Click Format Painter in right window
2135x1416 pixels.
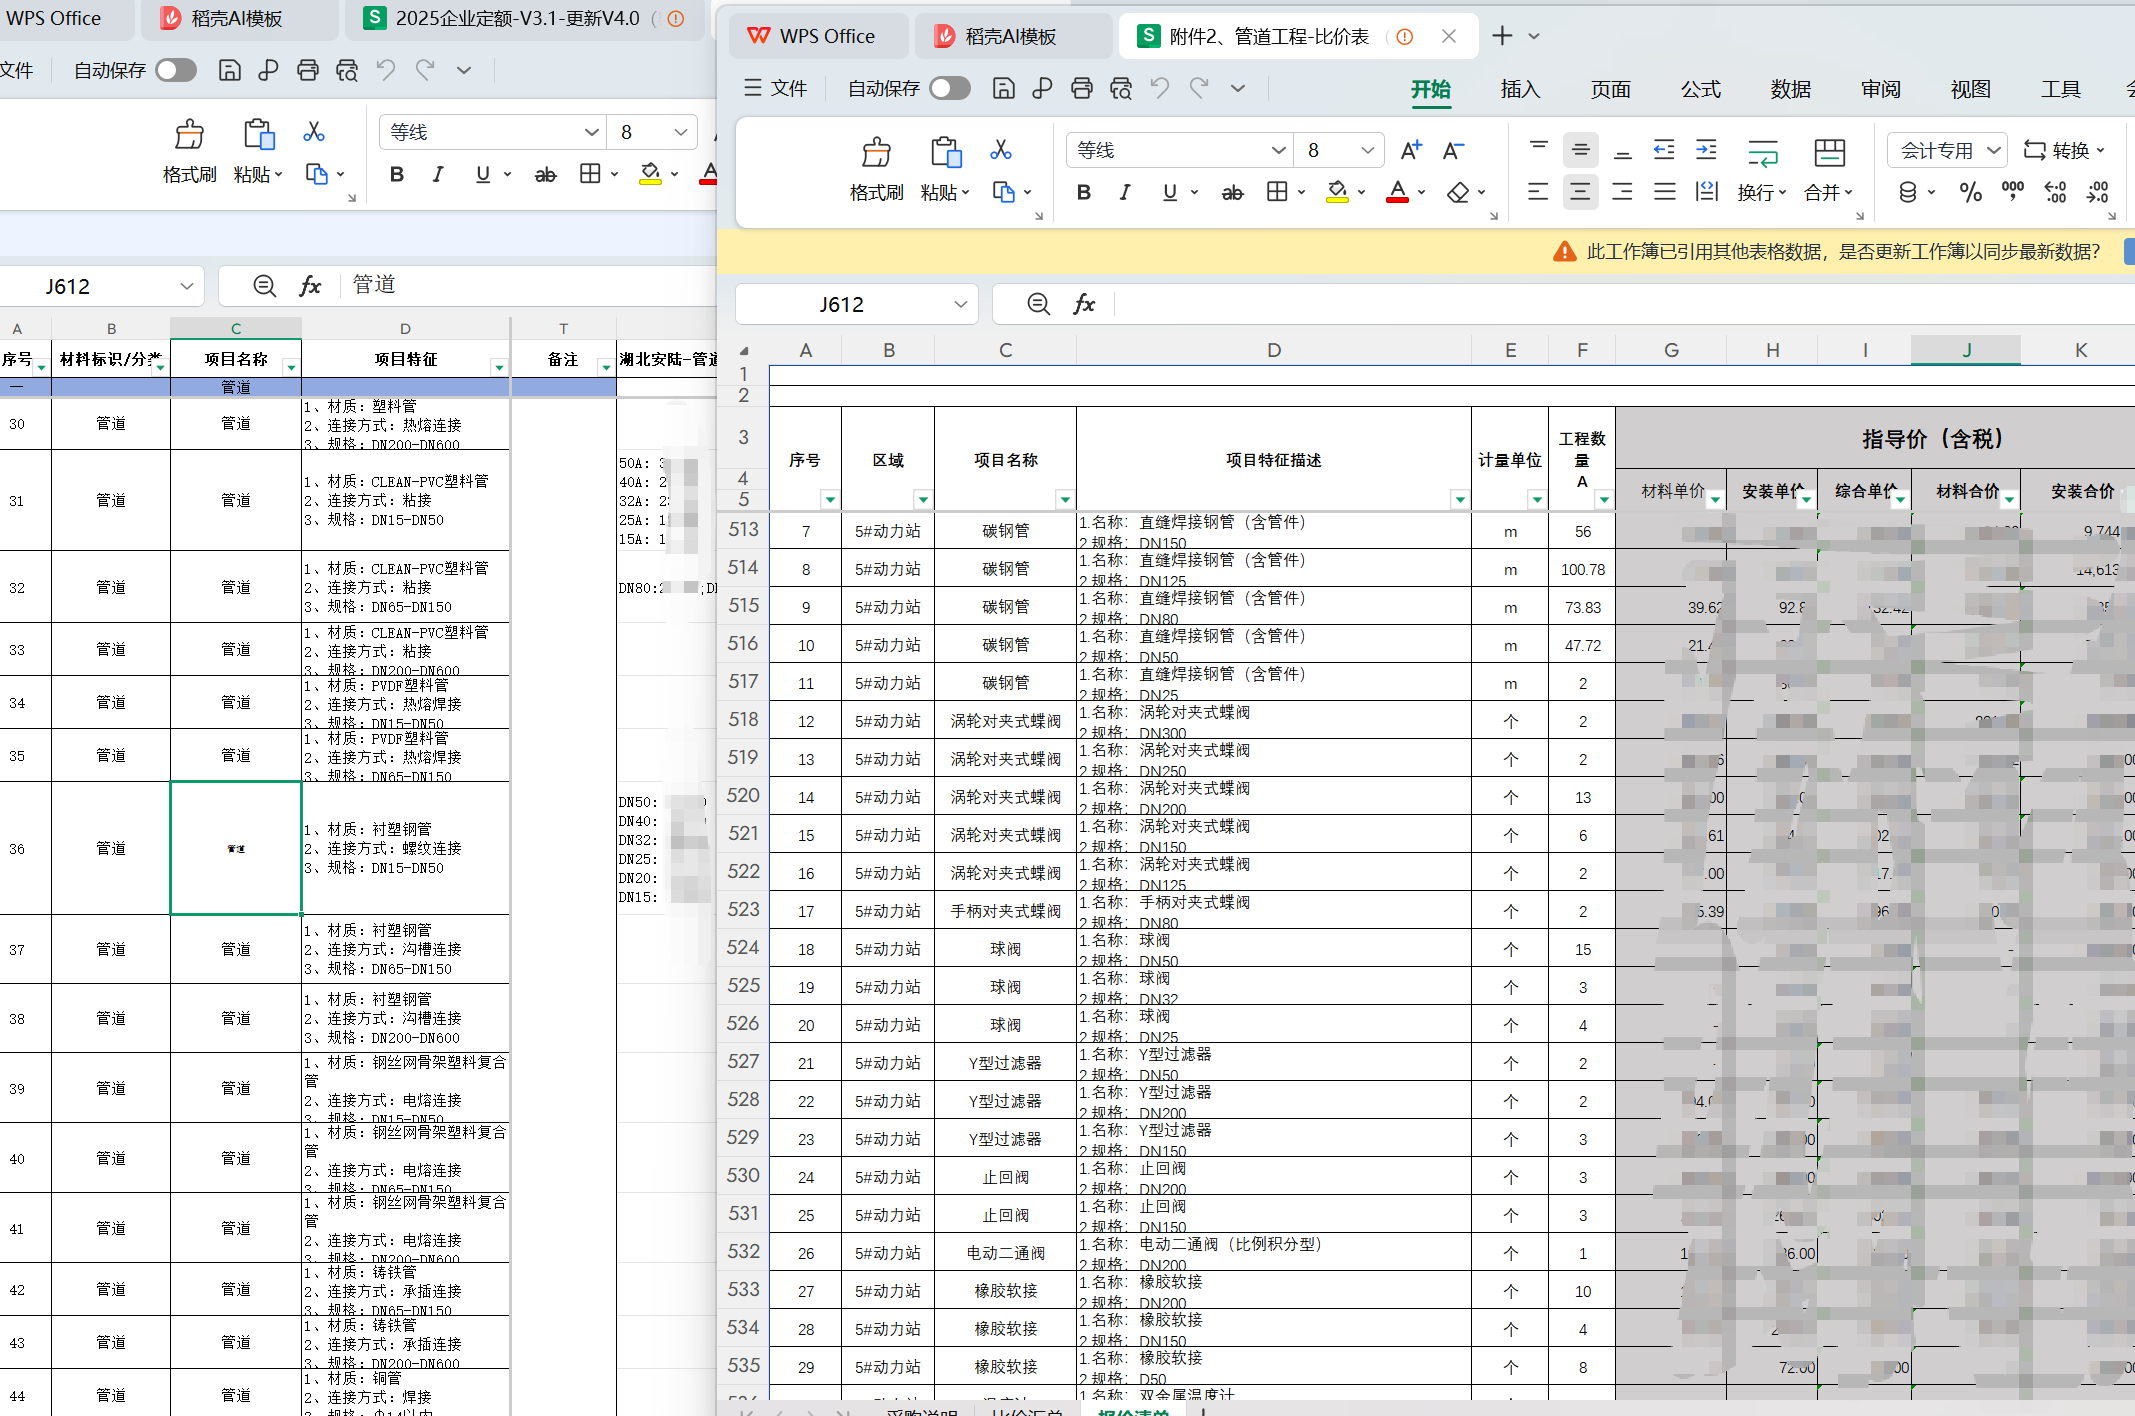[876, 169]
